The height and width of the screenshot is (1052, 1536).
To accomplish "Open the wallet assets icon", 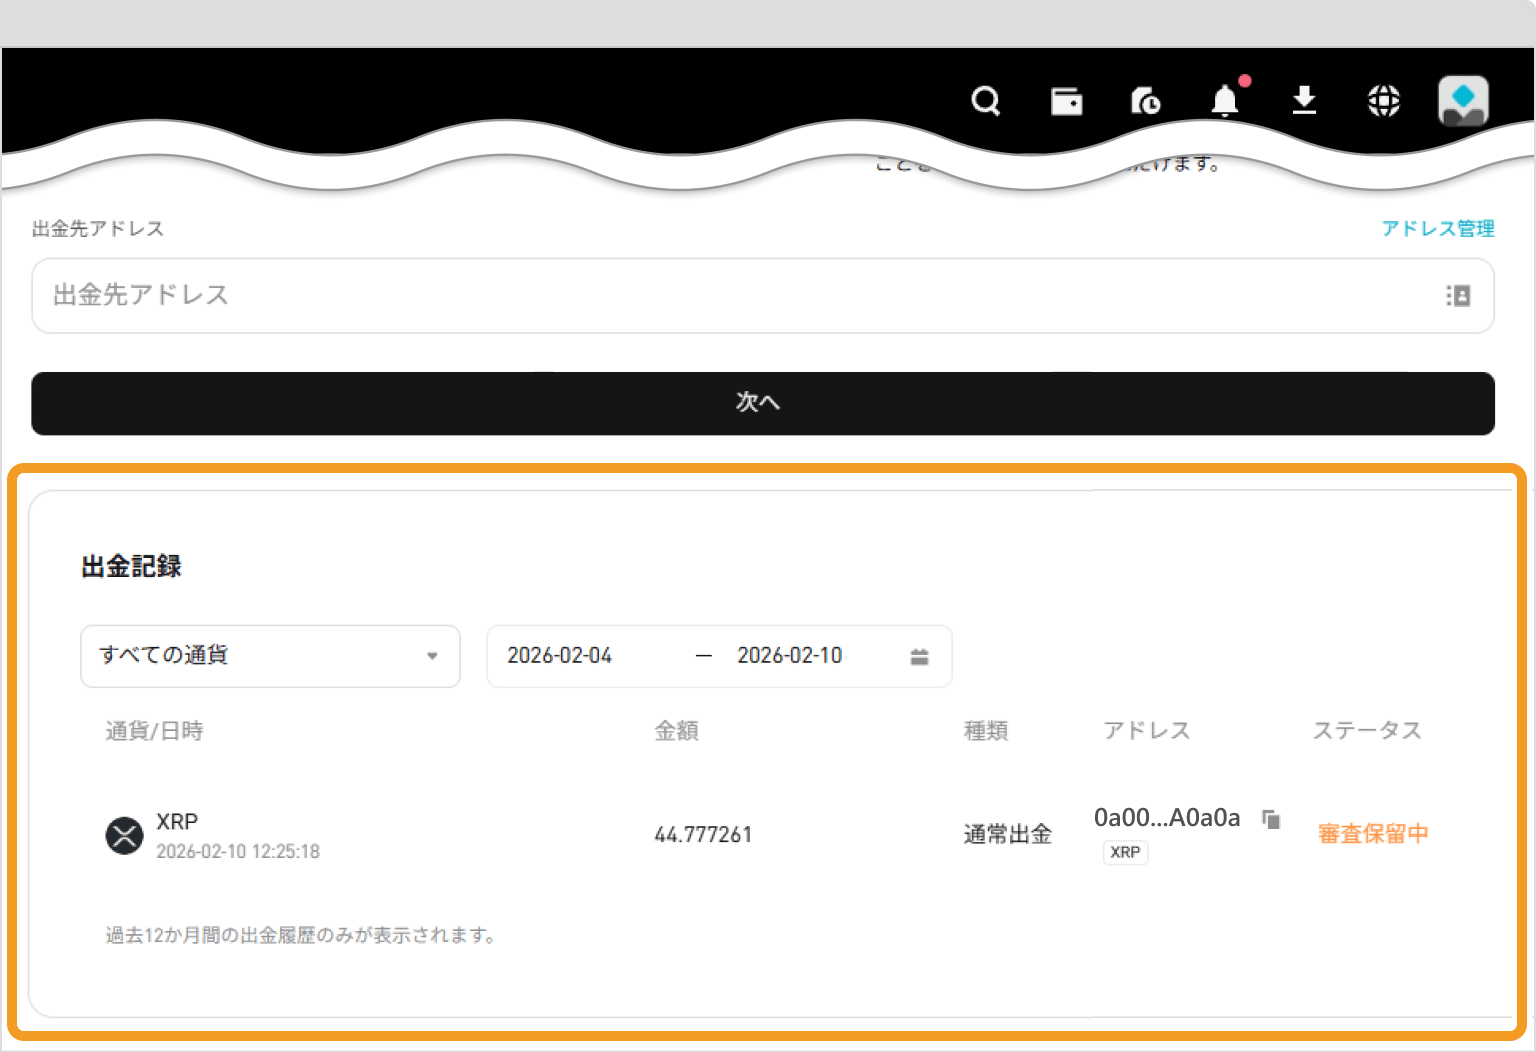I will pyautogui.click(x=1065, y=101).
